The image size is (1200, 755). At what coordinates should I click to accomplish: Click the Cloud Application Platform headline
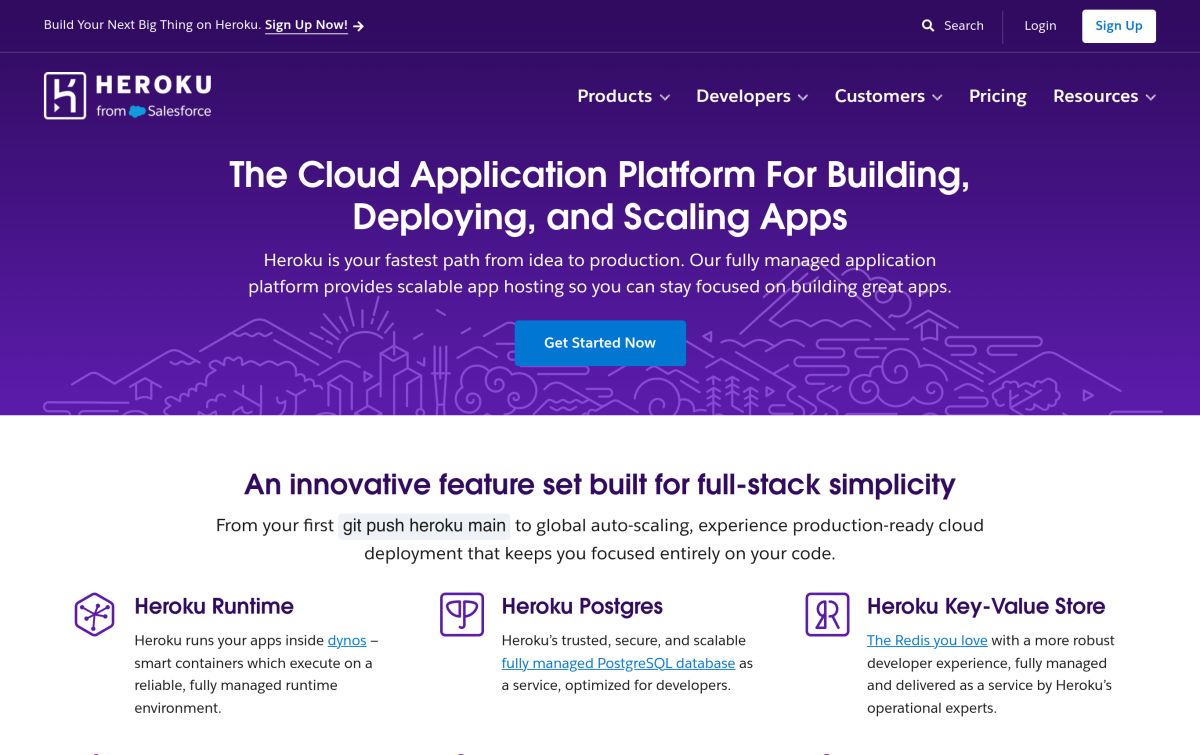pos(600,196)
